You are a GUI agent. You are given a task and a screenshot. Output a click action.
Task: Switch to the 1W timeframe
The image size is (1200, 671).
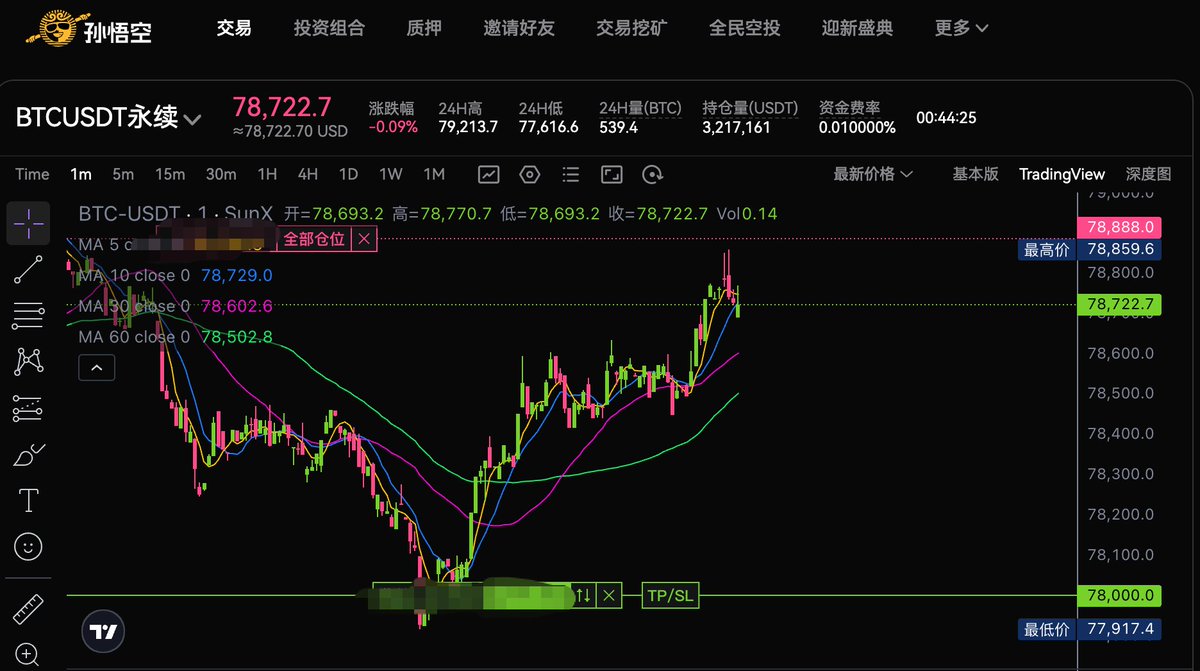coord(390,174)
